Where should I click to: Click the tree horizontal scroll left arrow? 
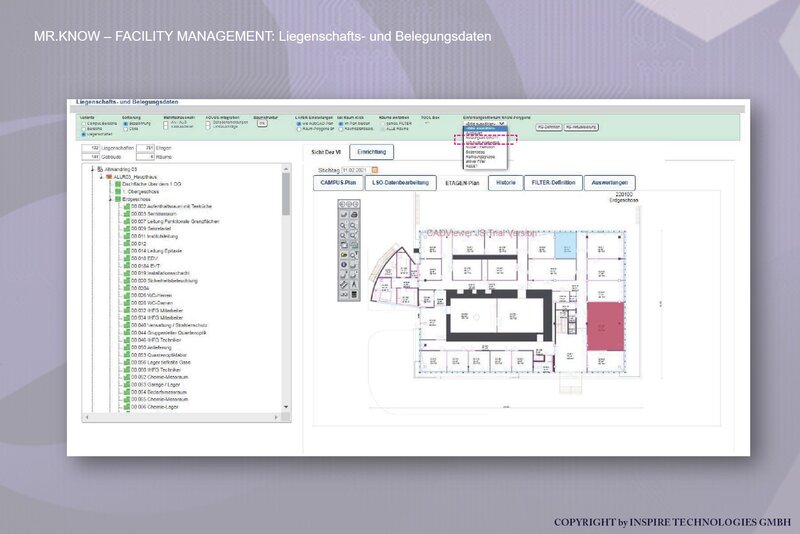coord(87,417)
